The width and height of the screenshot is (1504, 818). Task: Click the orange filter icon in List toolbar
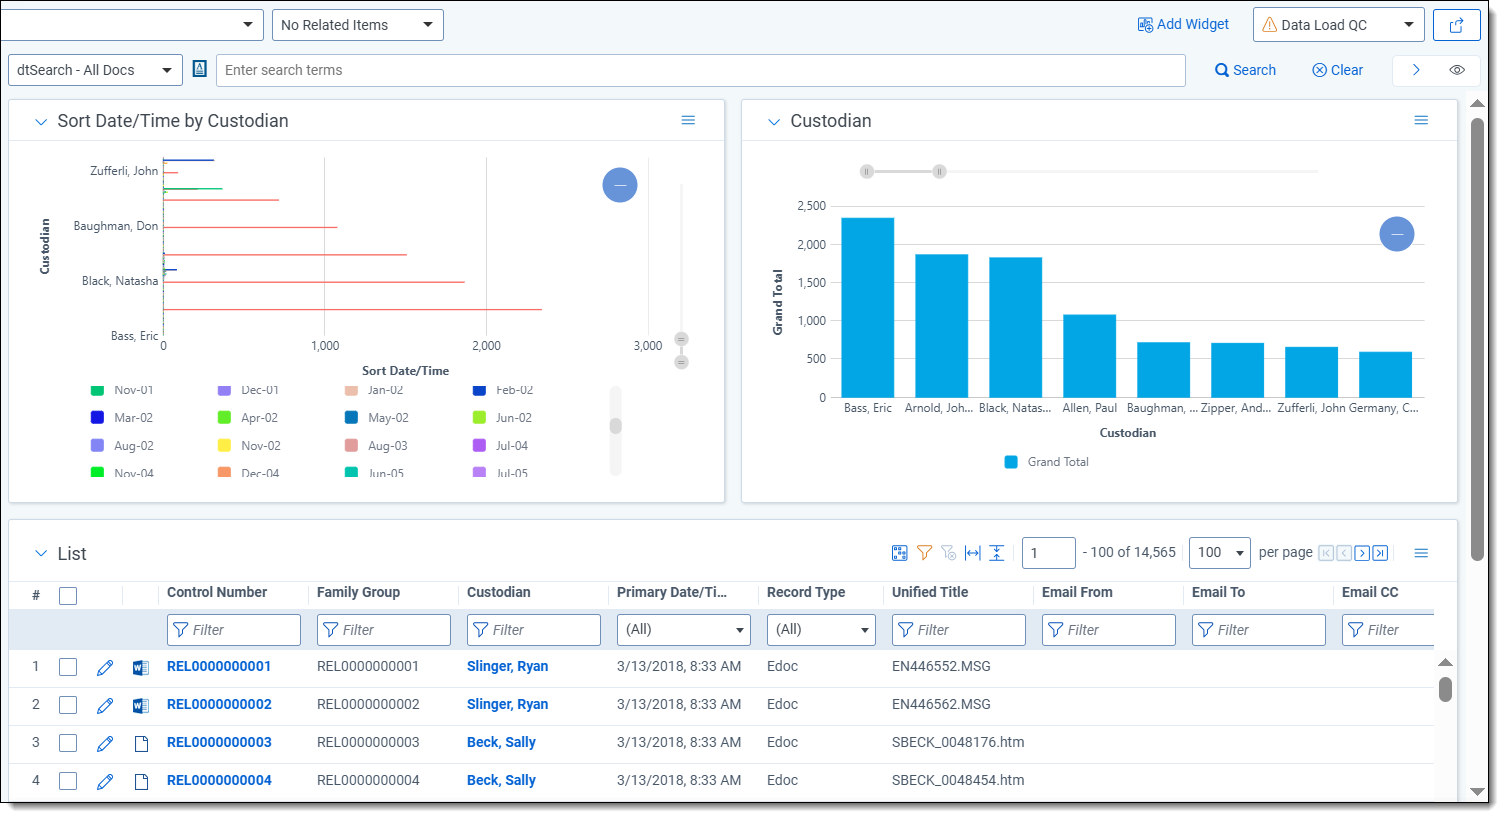[x=924, y=553]
